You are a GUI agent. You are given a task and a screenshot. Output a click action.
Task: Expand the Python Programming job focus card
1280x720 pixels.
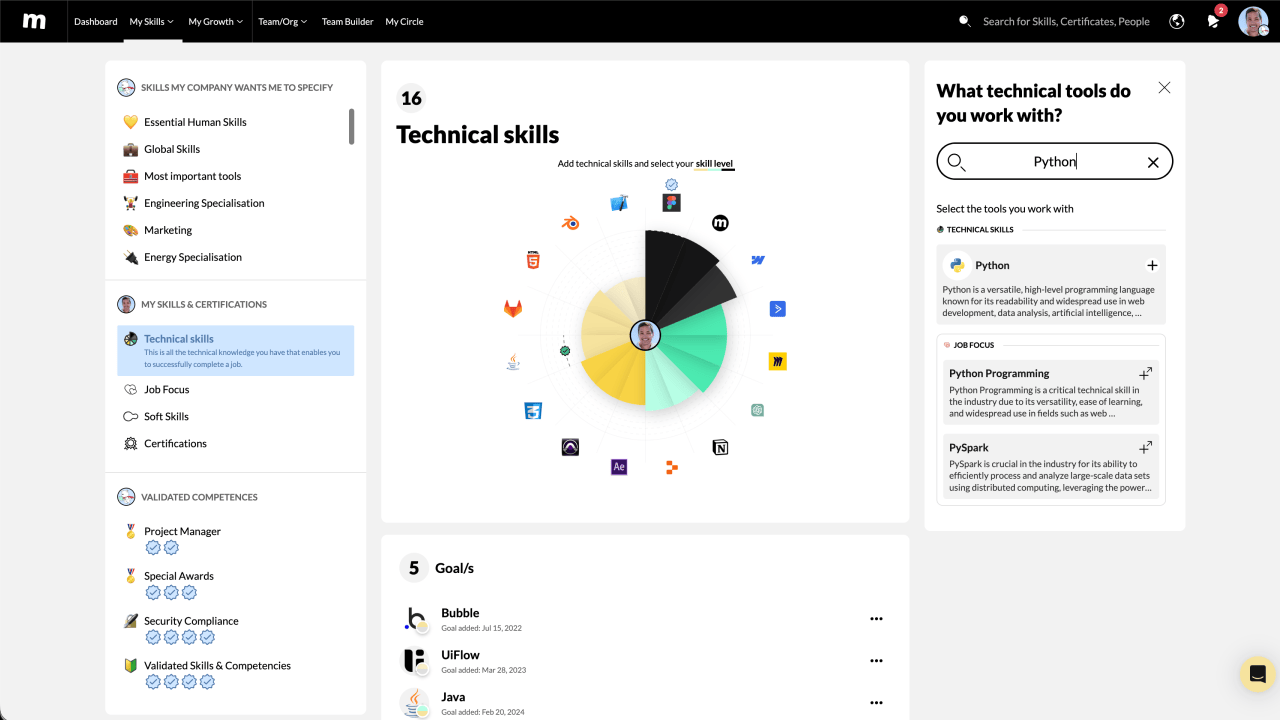click(x=1146, y=373)
